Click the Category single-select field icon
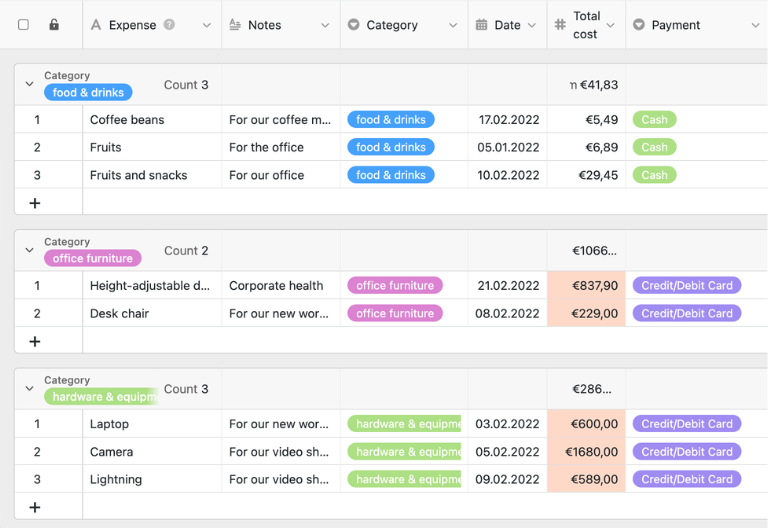Viewport: 768px width, 528px height. pyautogui.click(x=353, y=25)
